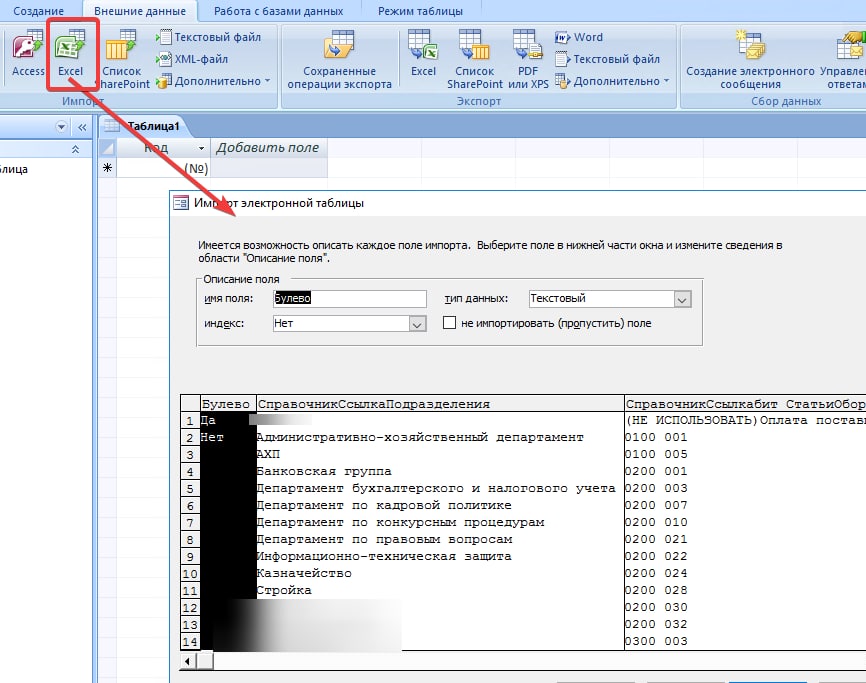Click the preview's left scroll arrow
The image size is (866, 683).
point(188,661)
